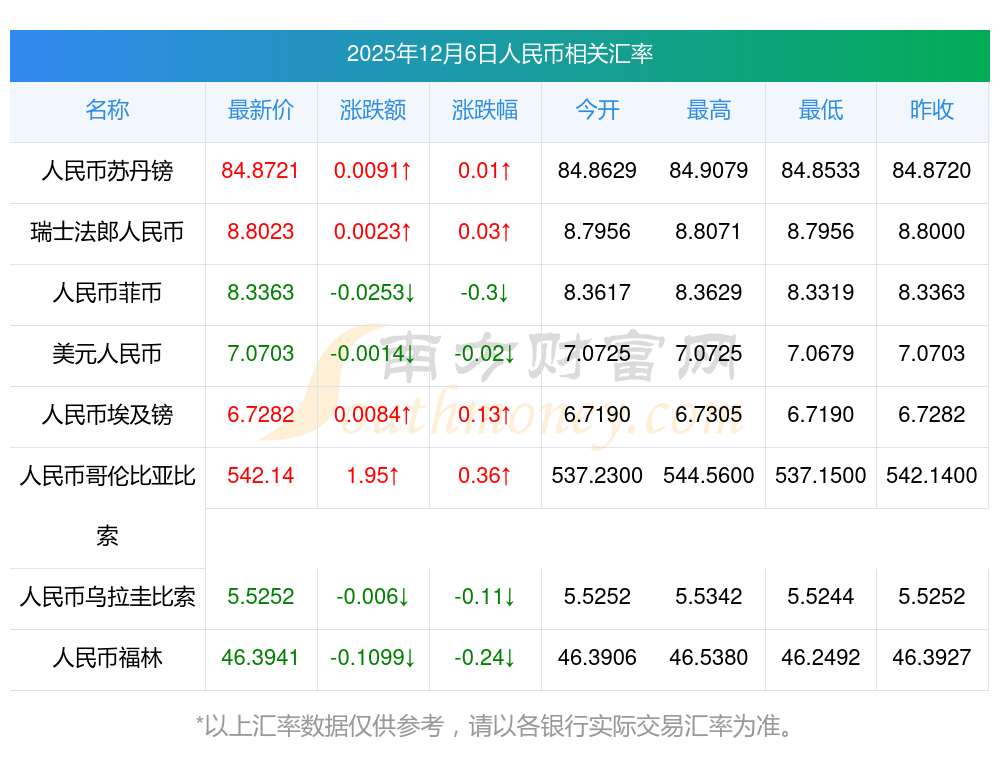This screenshot has width=1000, height=757.
Task: Click the 最高 column header
Action: click(709, 110)
